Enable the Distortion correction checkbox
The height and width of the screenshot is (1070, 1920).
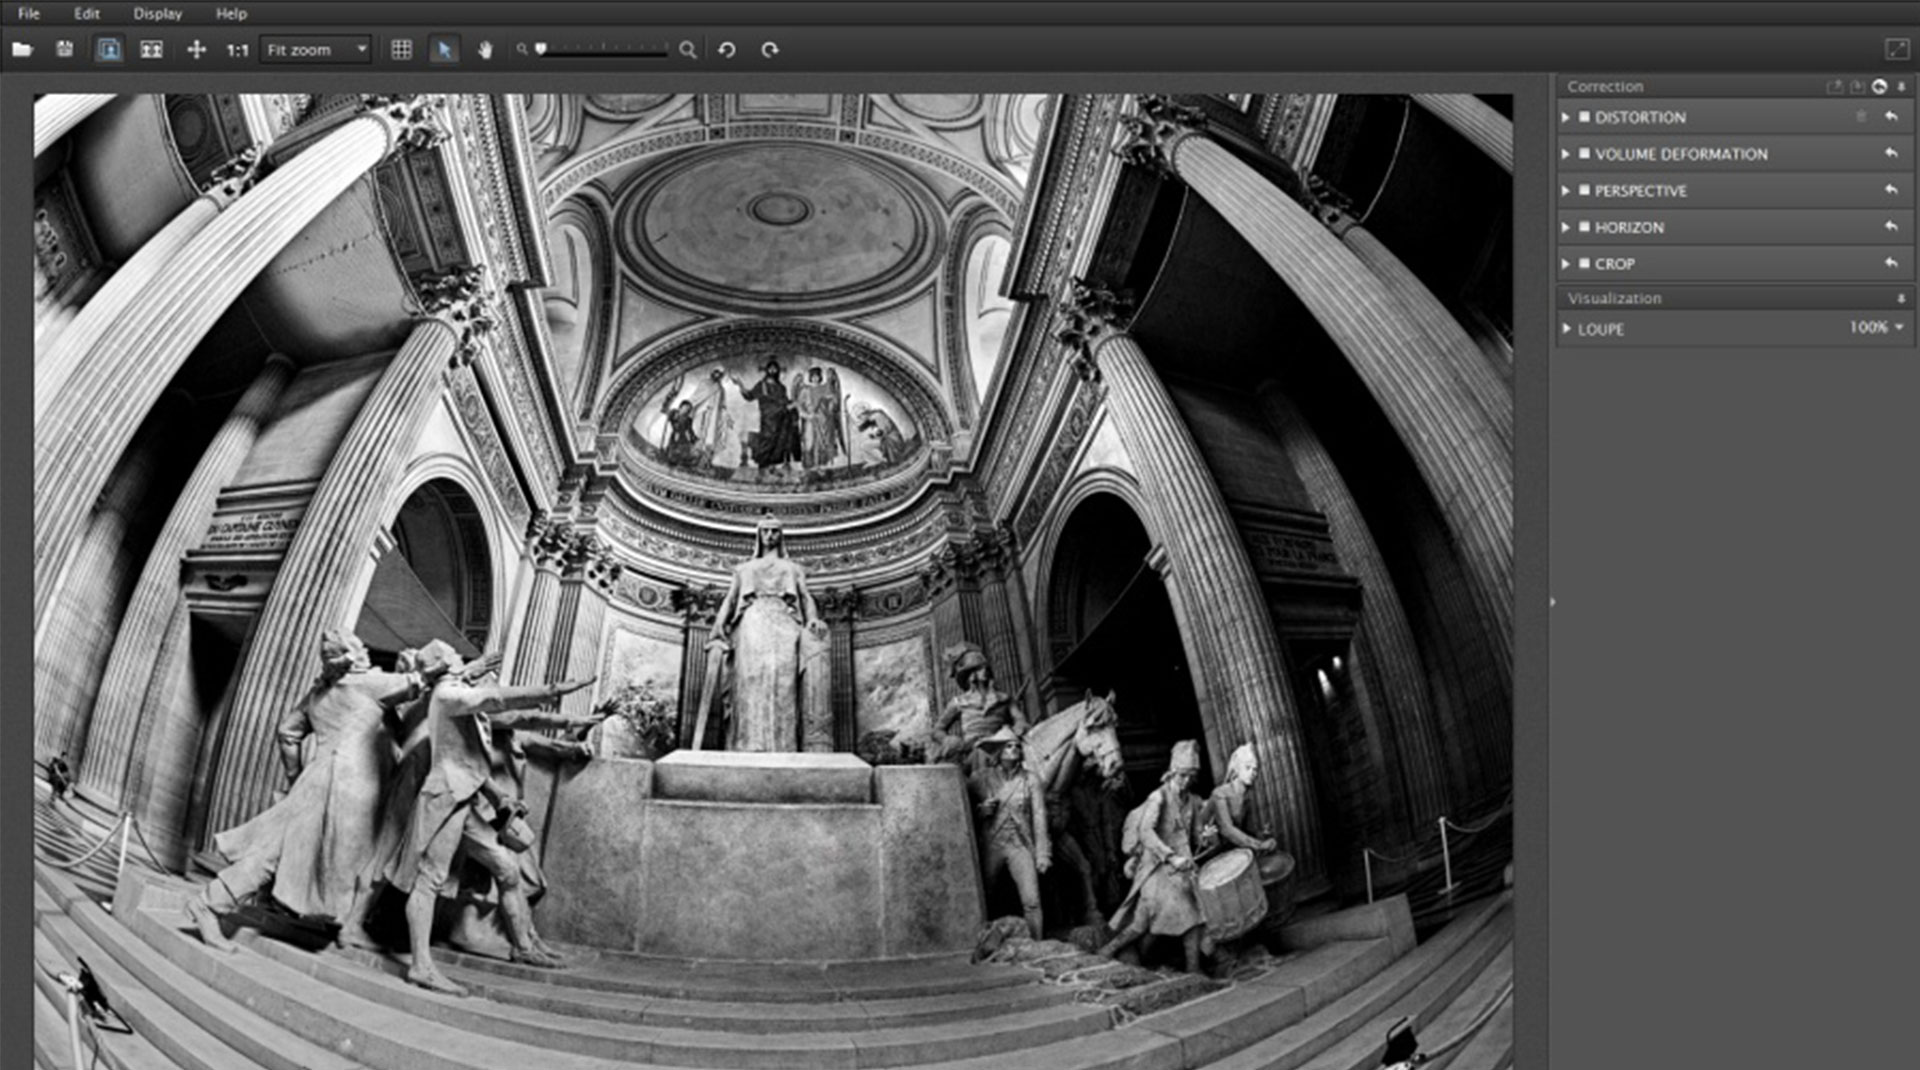click(x=1584, y=117)
